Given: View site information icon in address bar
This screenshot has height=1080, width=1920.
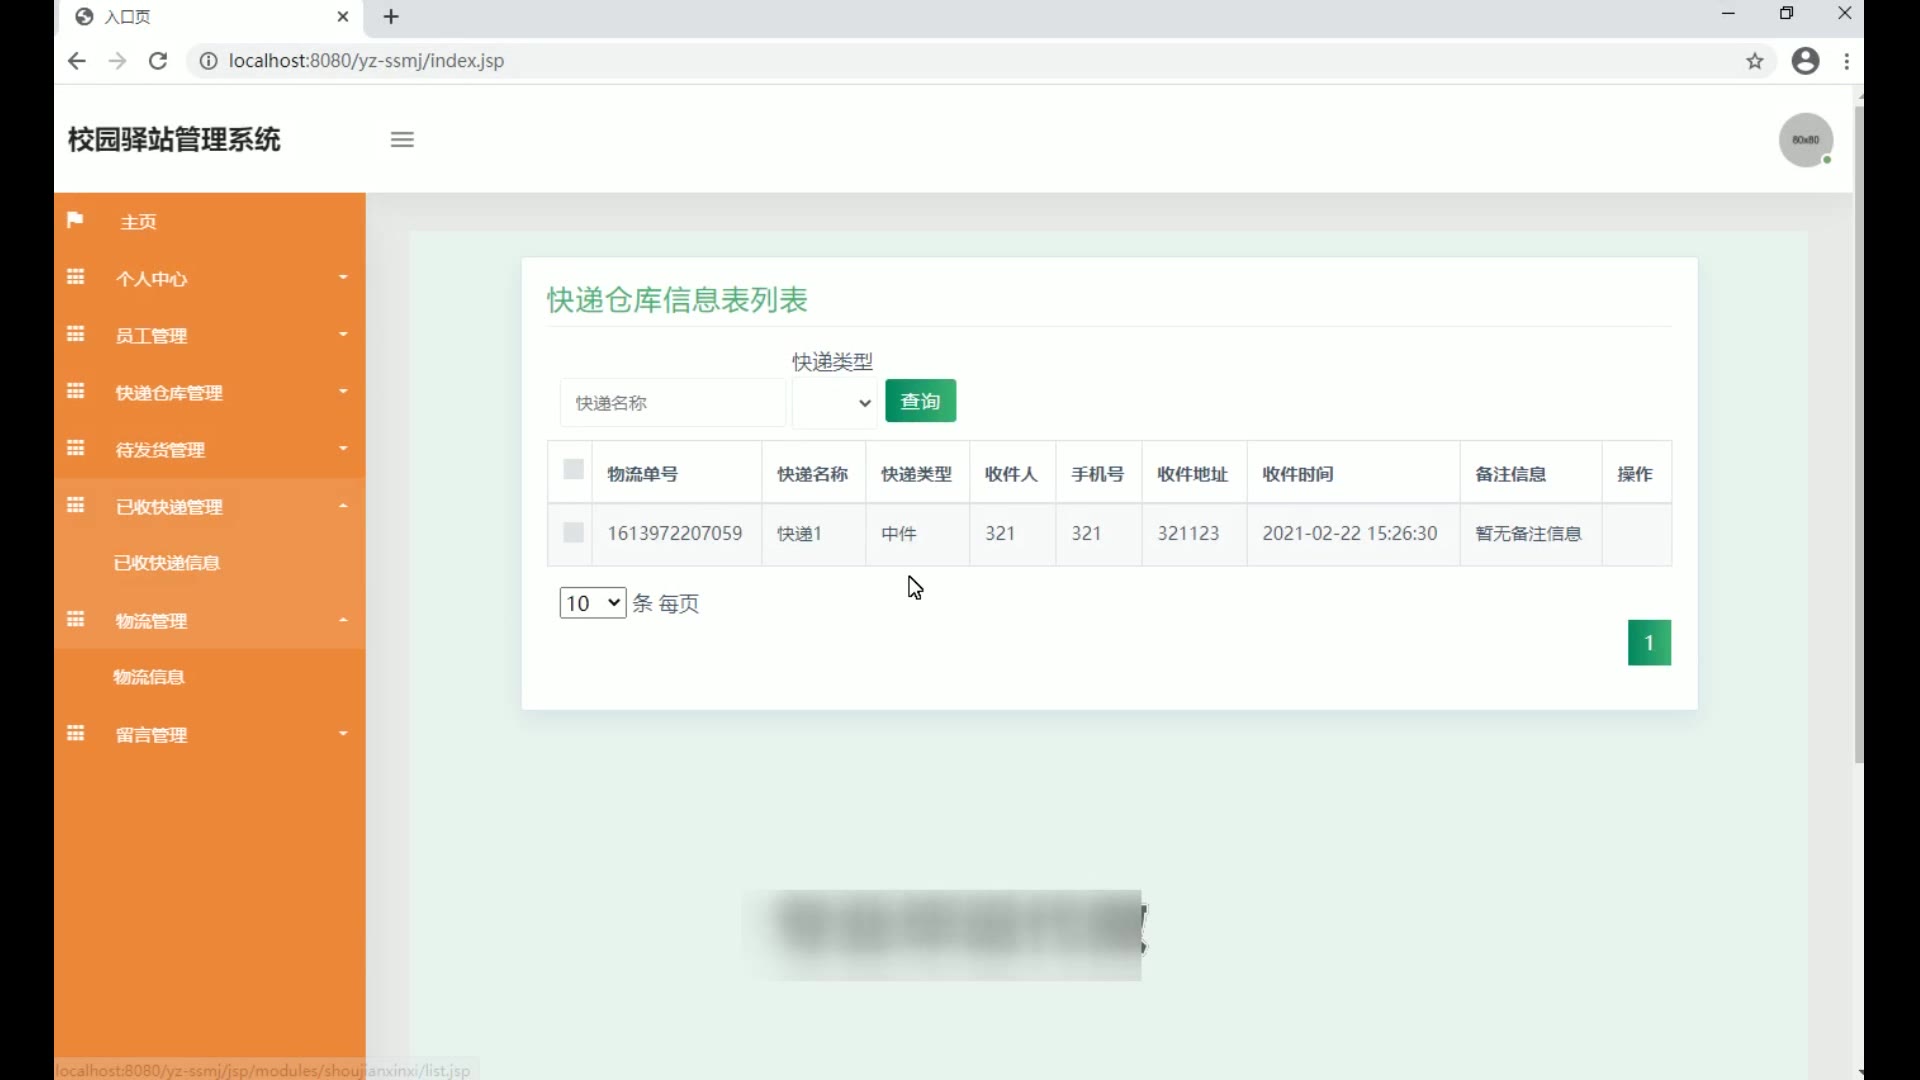Looking at the screenshot, I should [x=208, y=61].
